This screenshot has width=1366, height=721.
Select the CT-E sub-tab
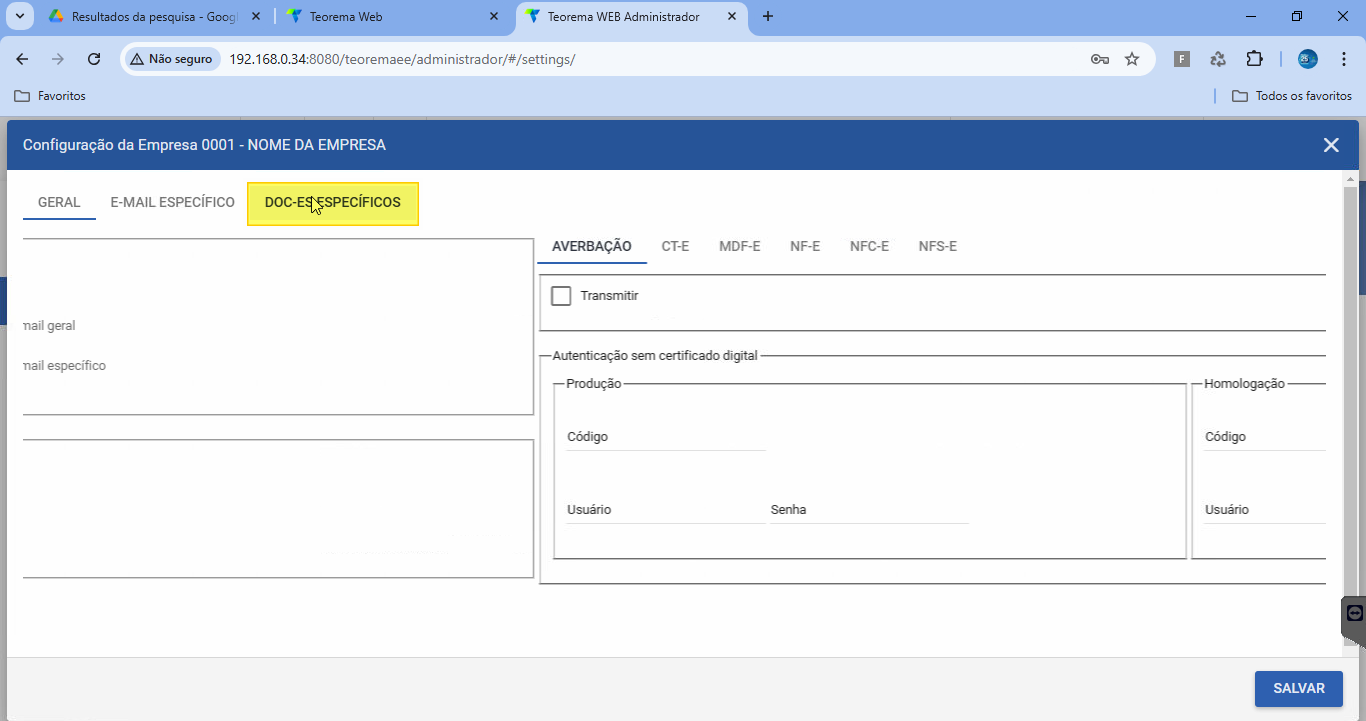[675, 246]
